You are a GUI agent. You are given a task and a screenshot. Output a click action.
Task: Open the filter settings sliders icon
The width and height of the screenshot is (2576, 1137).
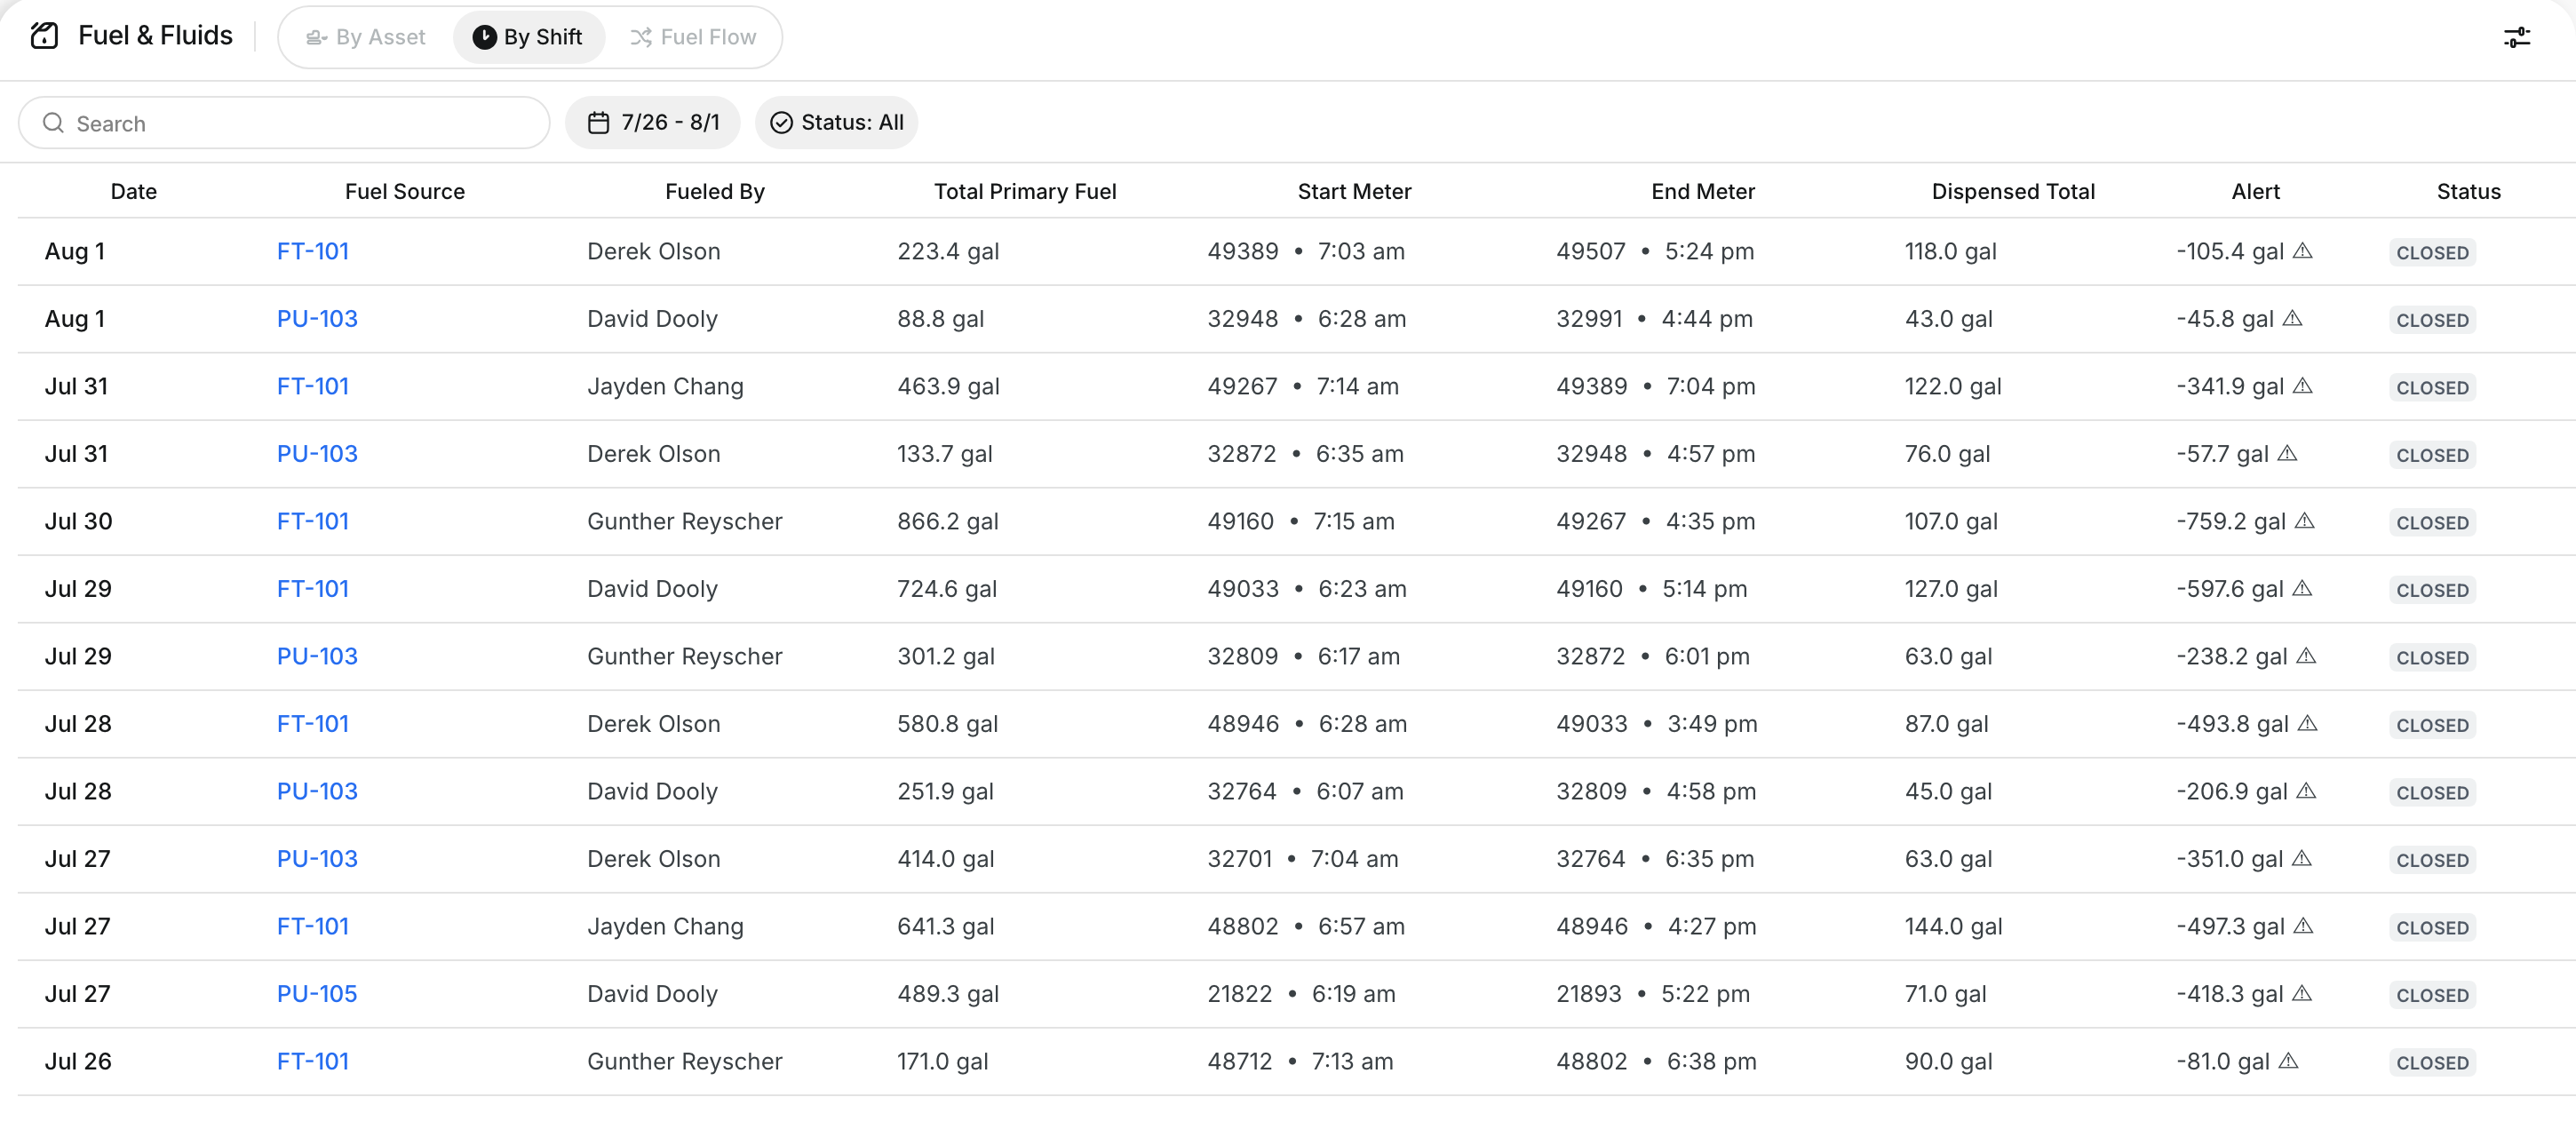pos(2516,37)
